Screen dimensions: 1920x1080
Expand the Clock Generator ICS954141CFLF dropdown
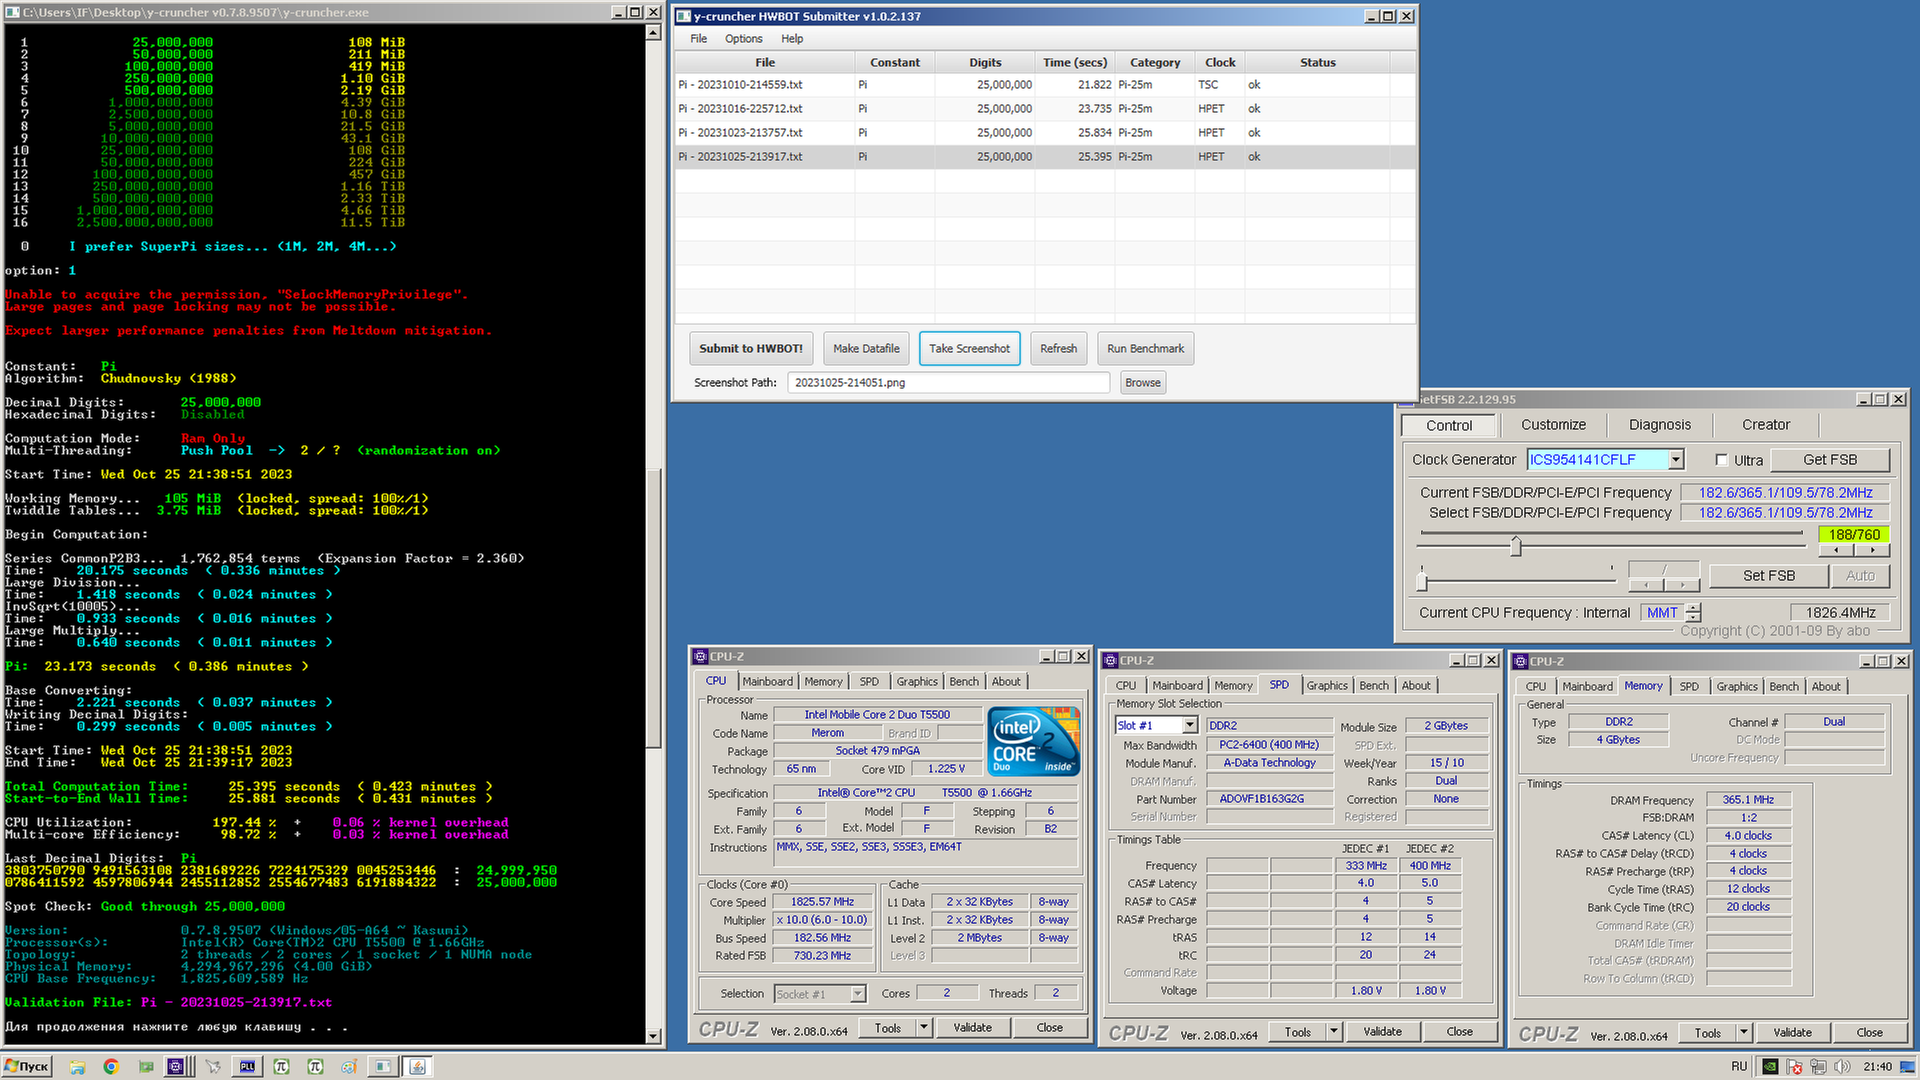point(1676,460)
